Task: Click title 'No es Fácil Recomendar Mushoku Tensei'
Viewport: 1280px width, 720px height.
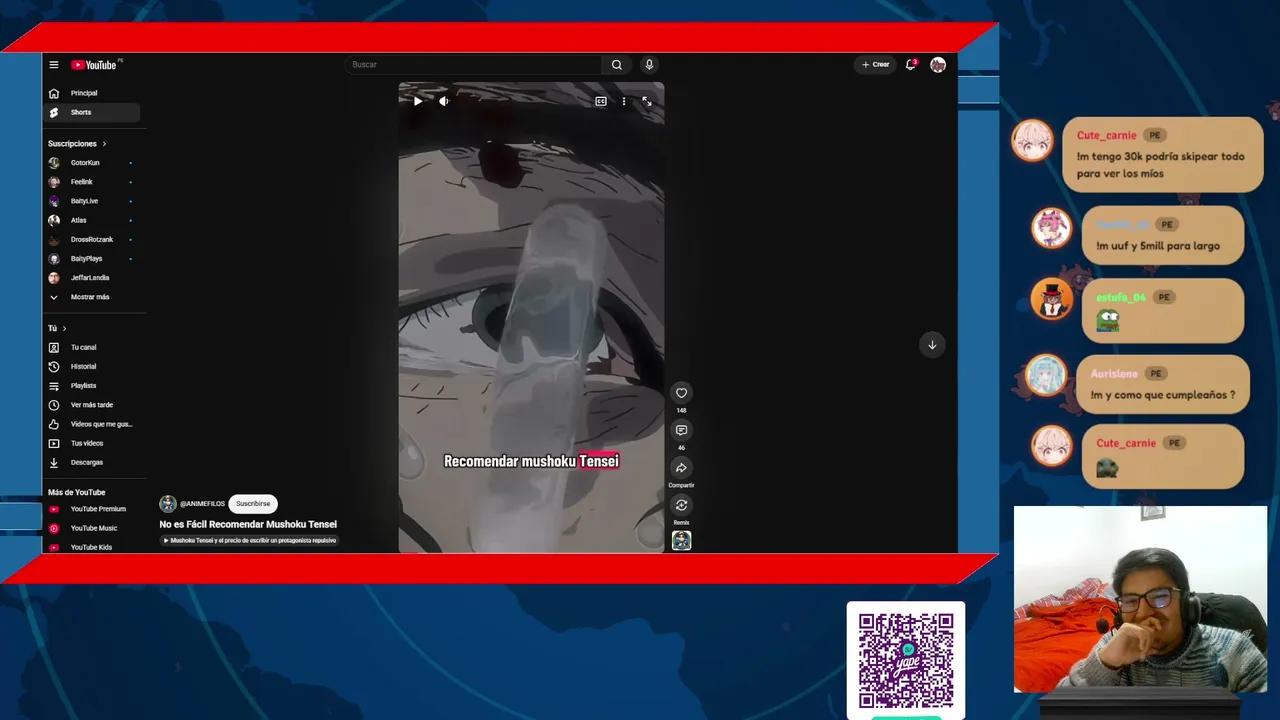Action: click(x=248, y=524)
